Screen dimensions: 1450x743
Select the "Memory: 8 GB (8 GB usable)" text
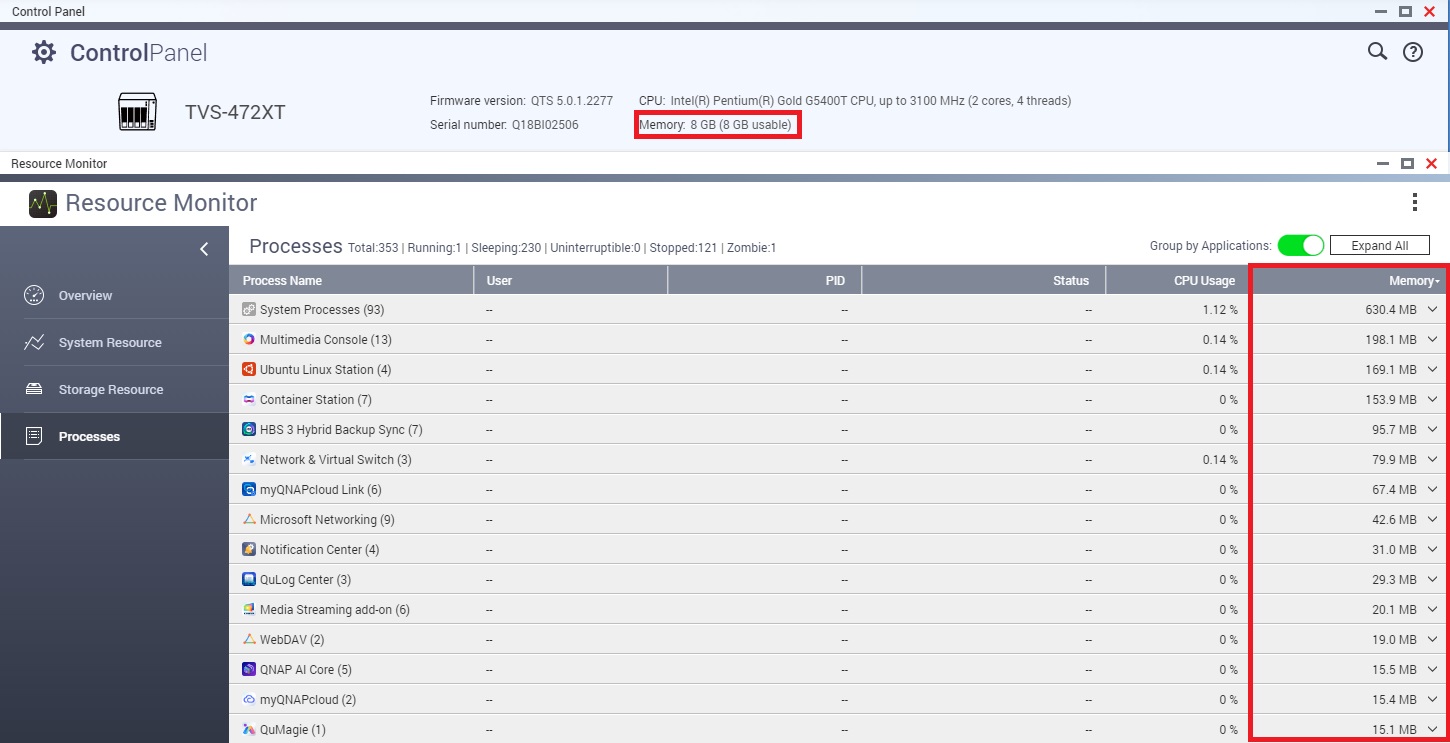pos(715,125)
